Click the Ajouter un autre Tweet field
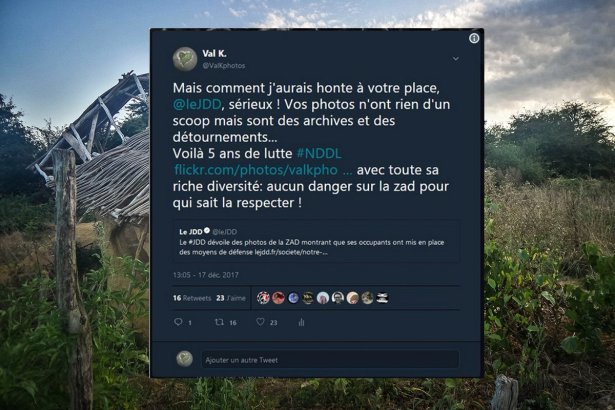This screenshot has width=615, height=410. click(x=330, y=360)
